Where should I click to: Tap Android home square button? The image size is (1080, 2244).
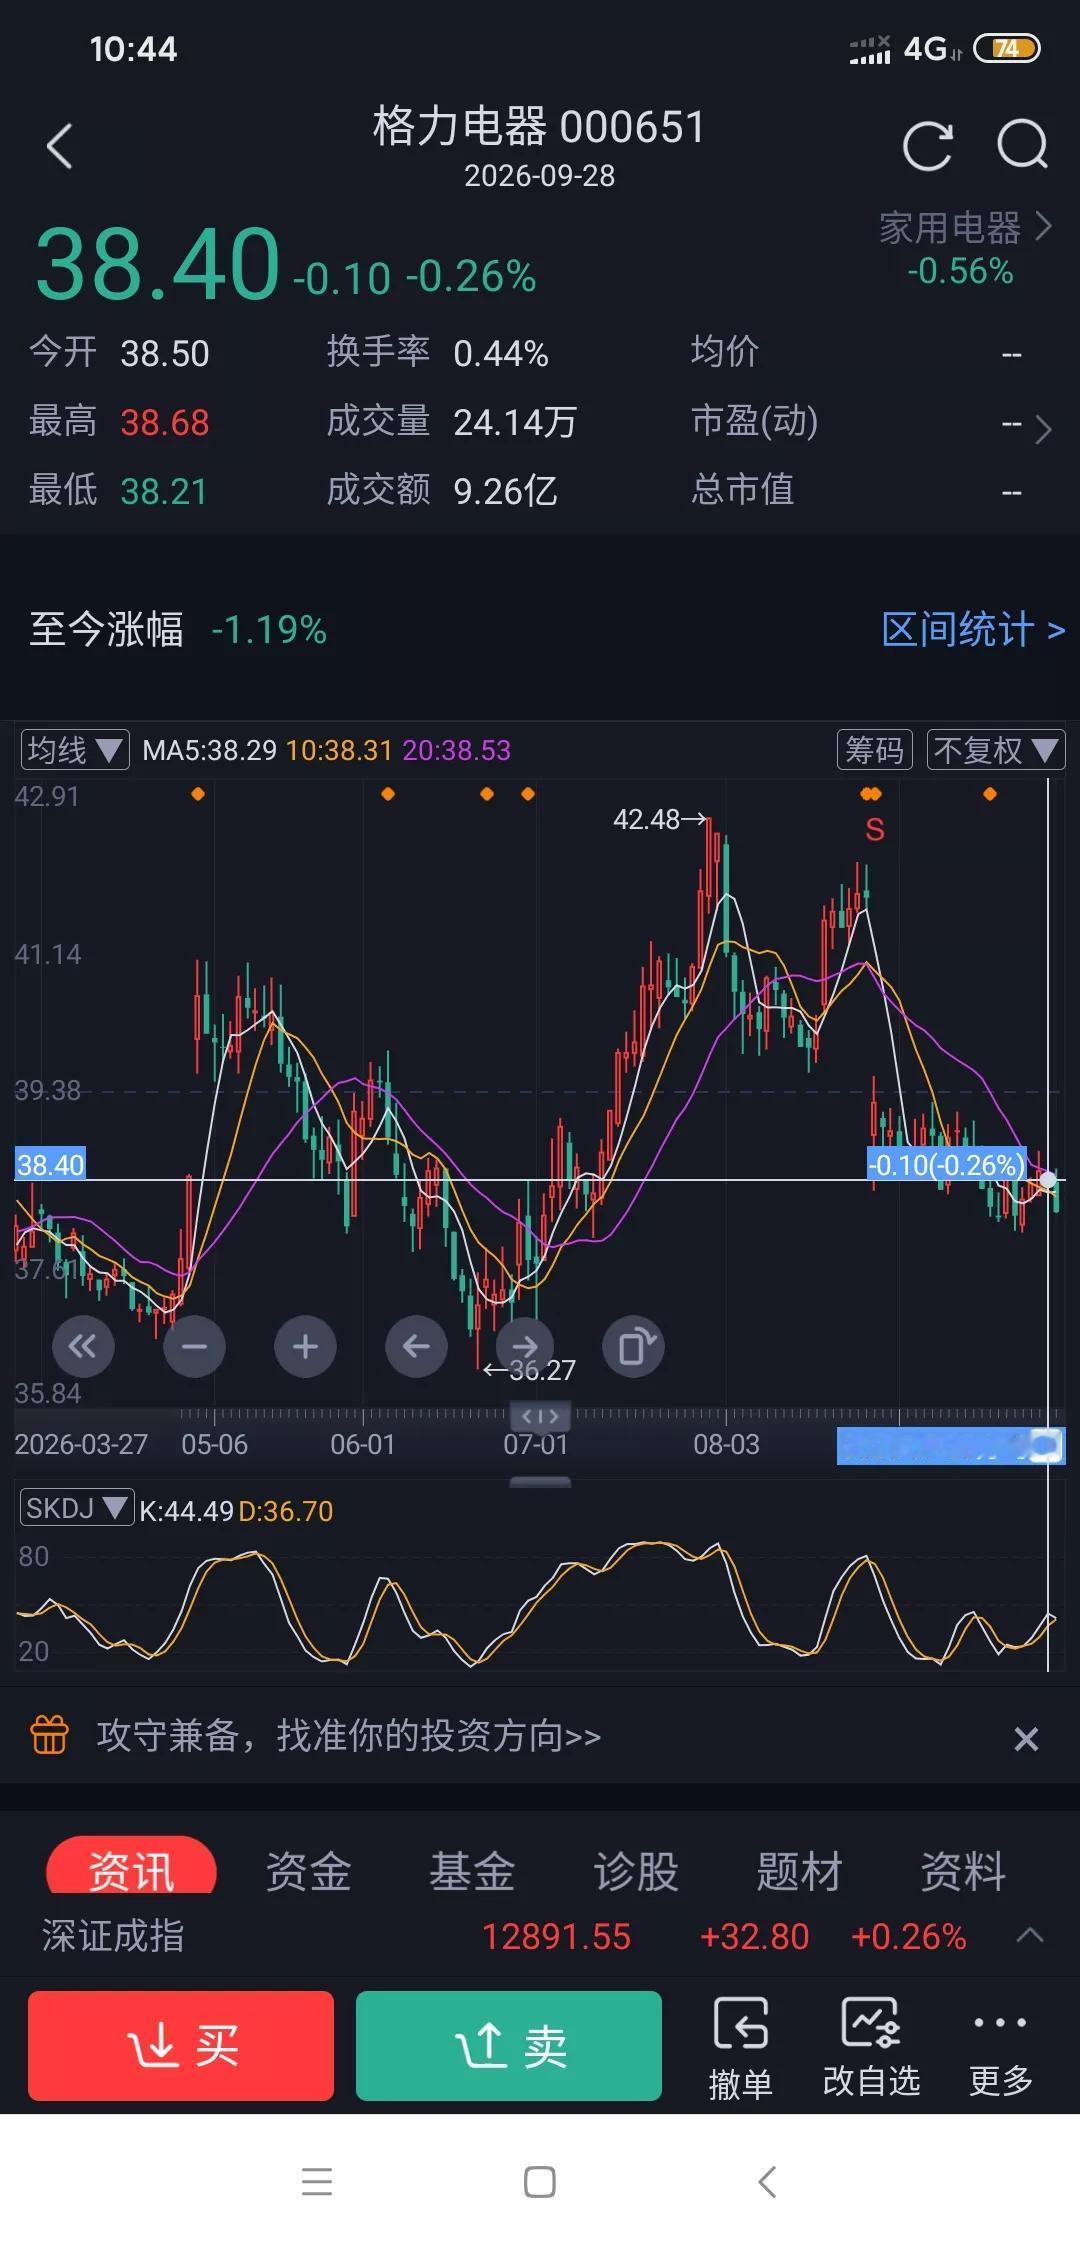click(x=540, y=2181)
